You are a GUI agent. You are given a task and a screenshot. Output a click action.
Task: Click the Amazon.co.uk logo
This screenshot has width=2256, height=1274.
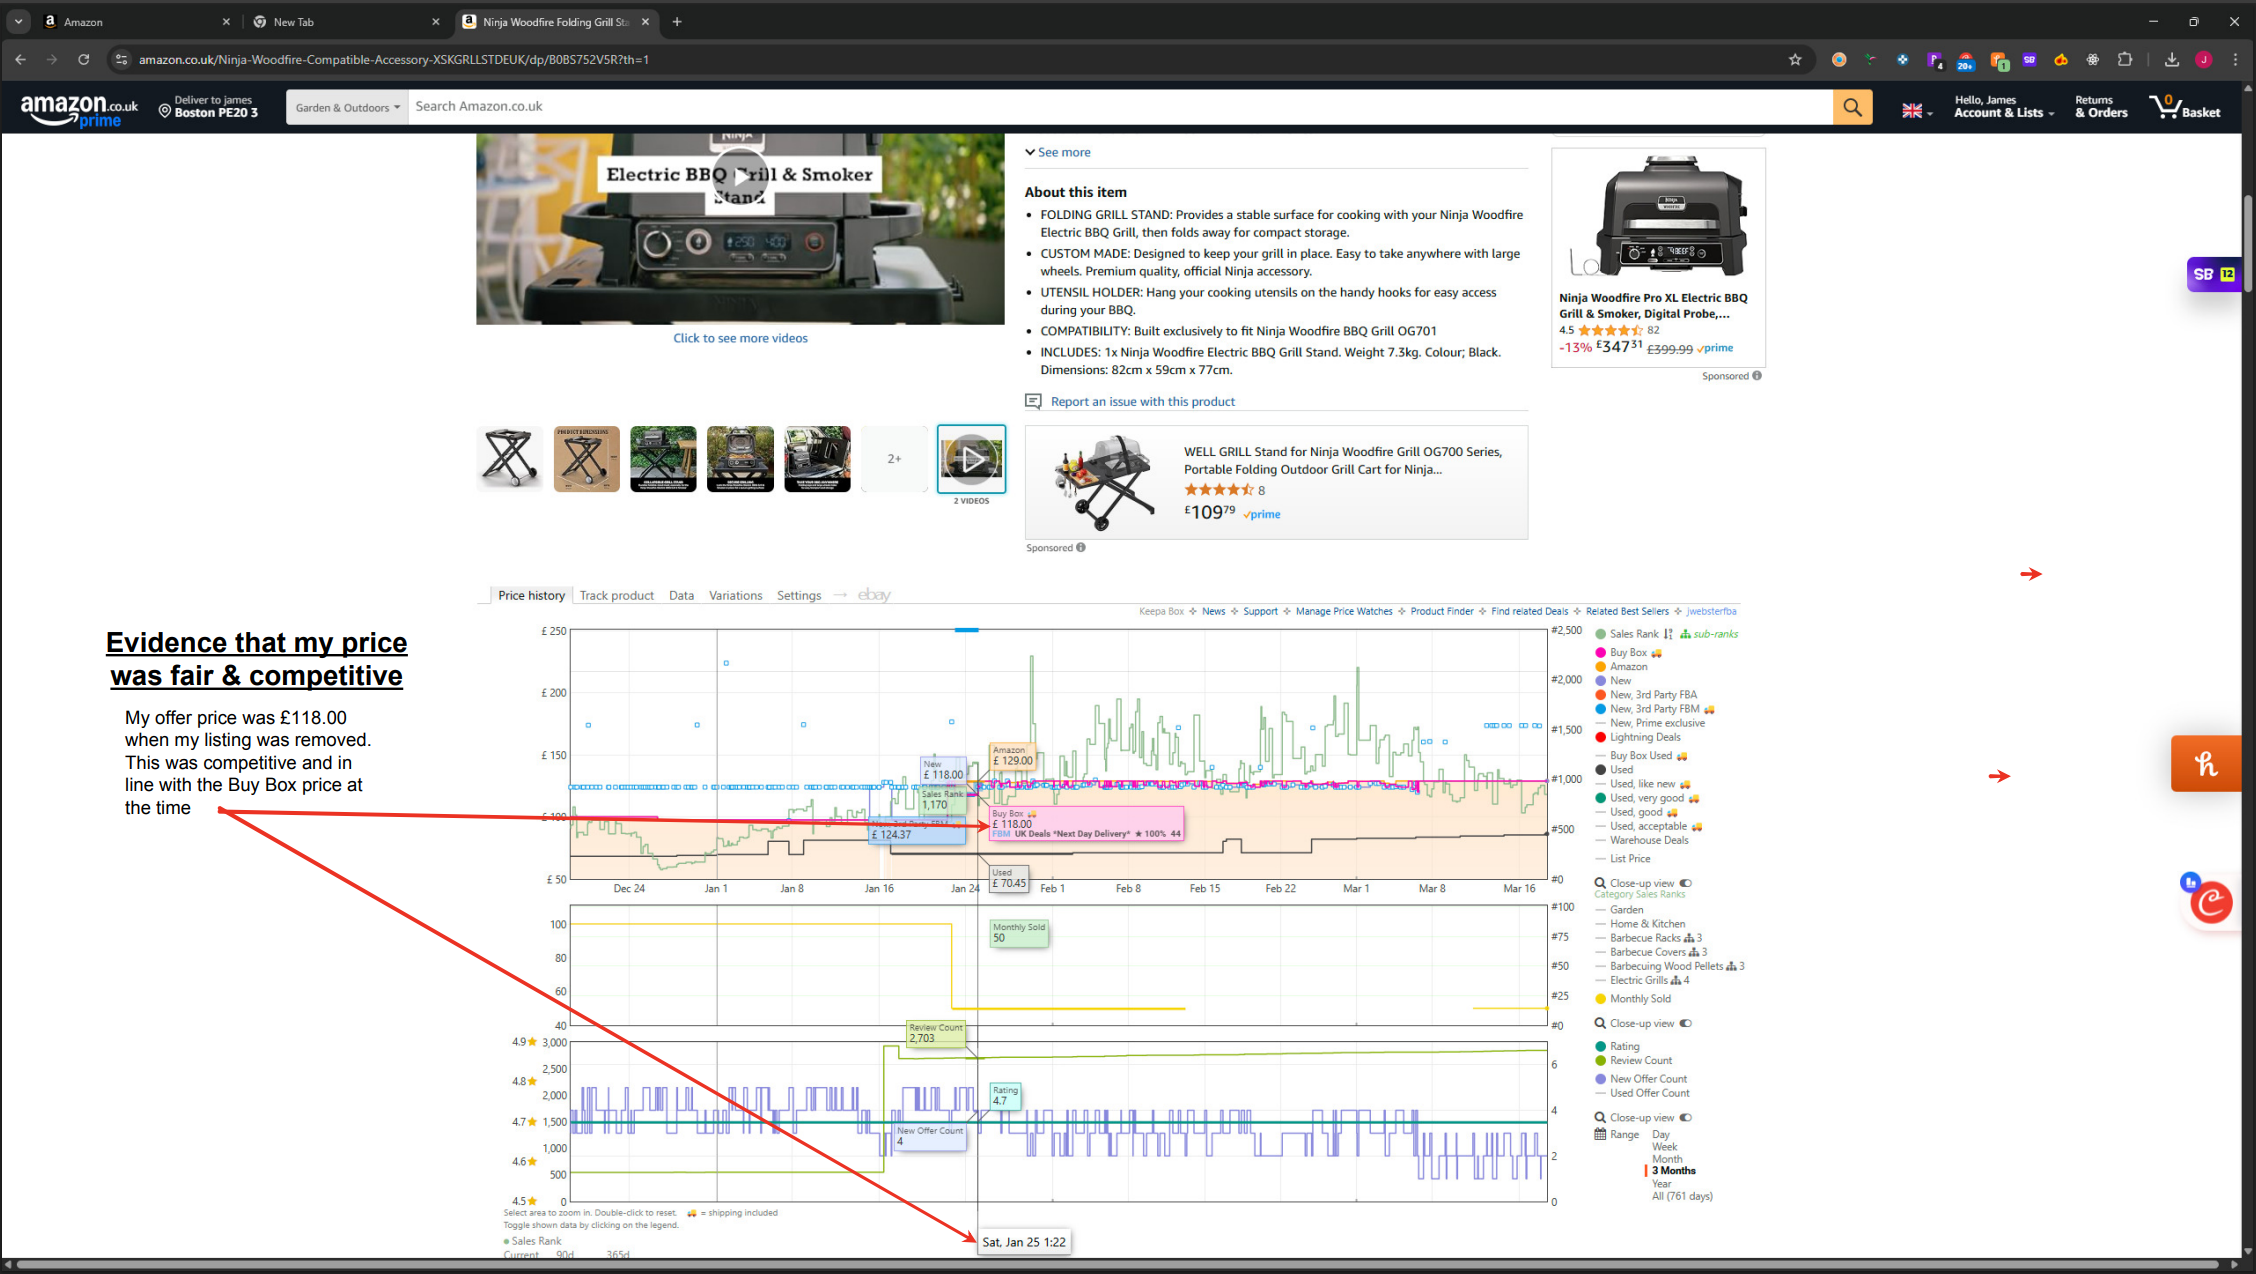79,110
